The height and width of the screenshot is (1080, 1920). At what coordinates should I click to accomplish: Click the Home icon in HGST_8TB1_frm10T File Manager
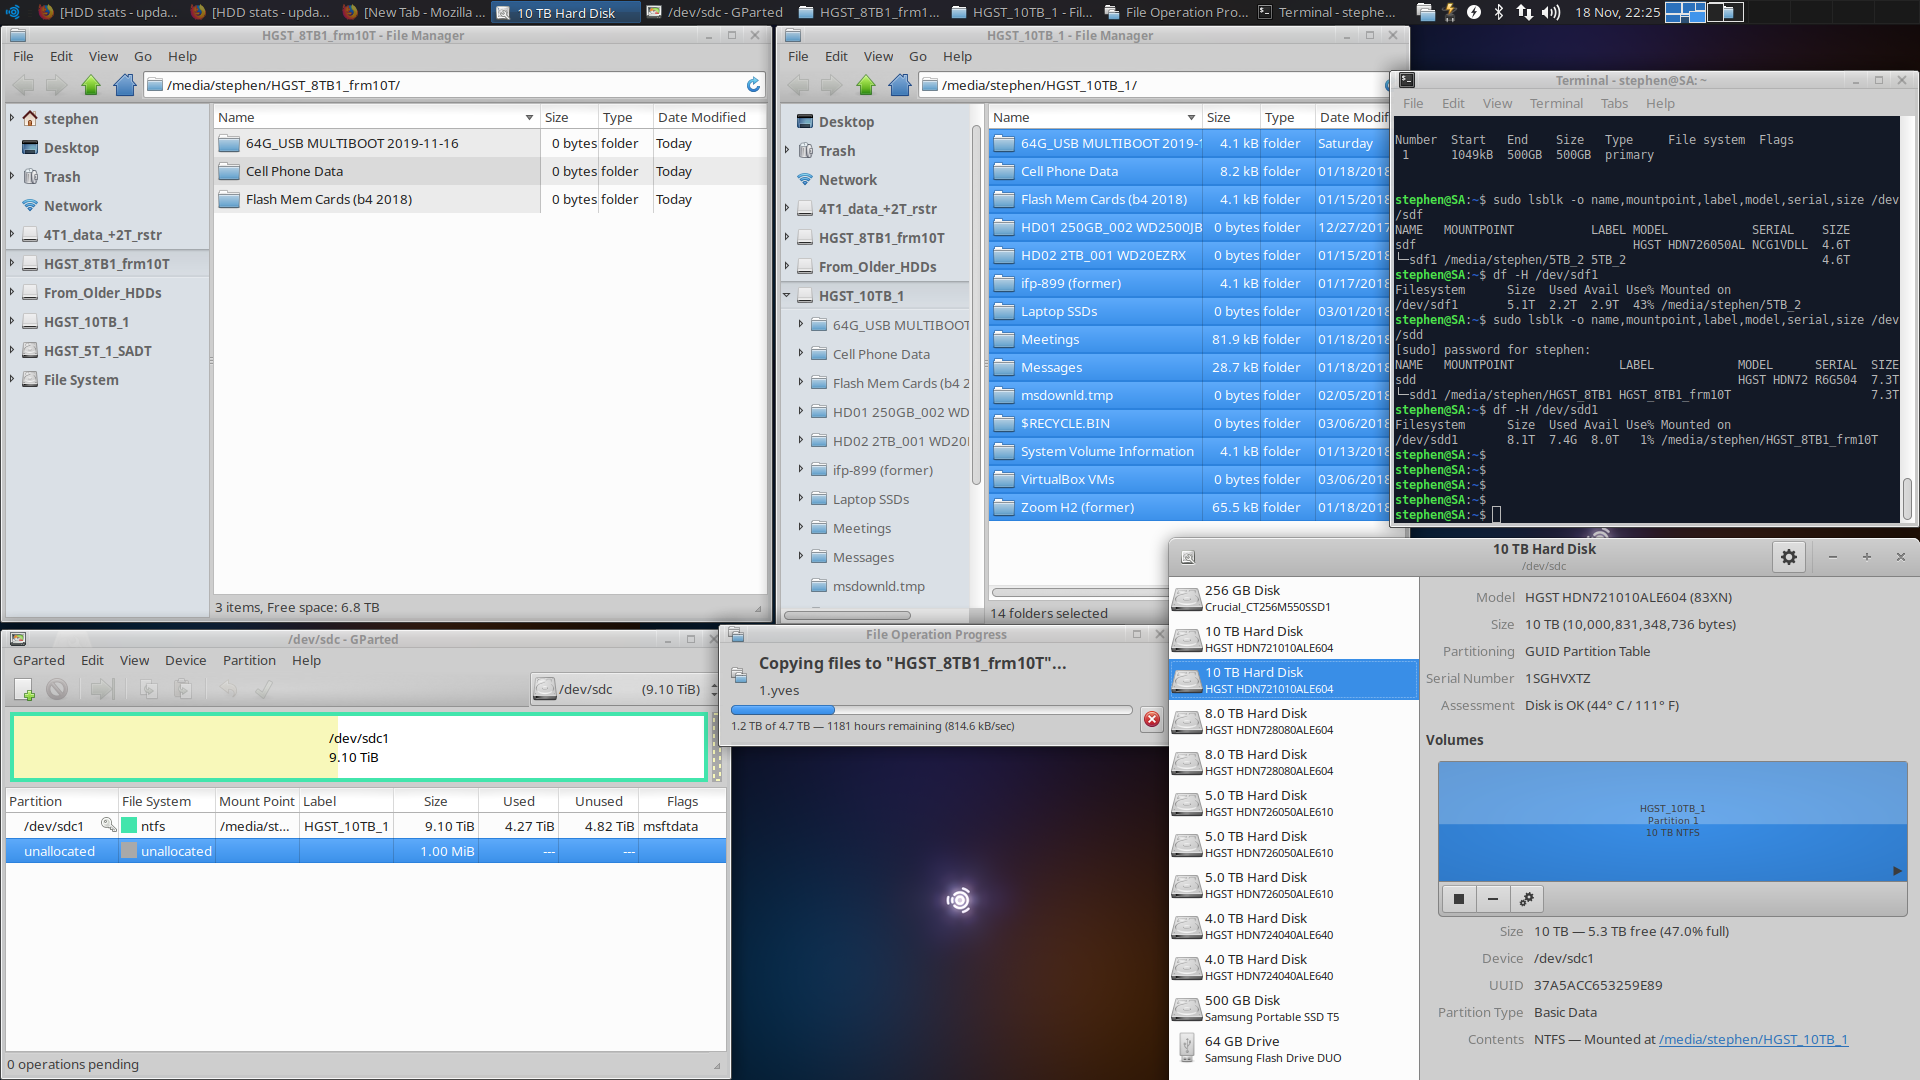coord(125,85)
